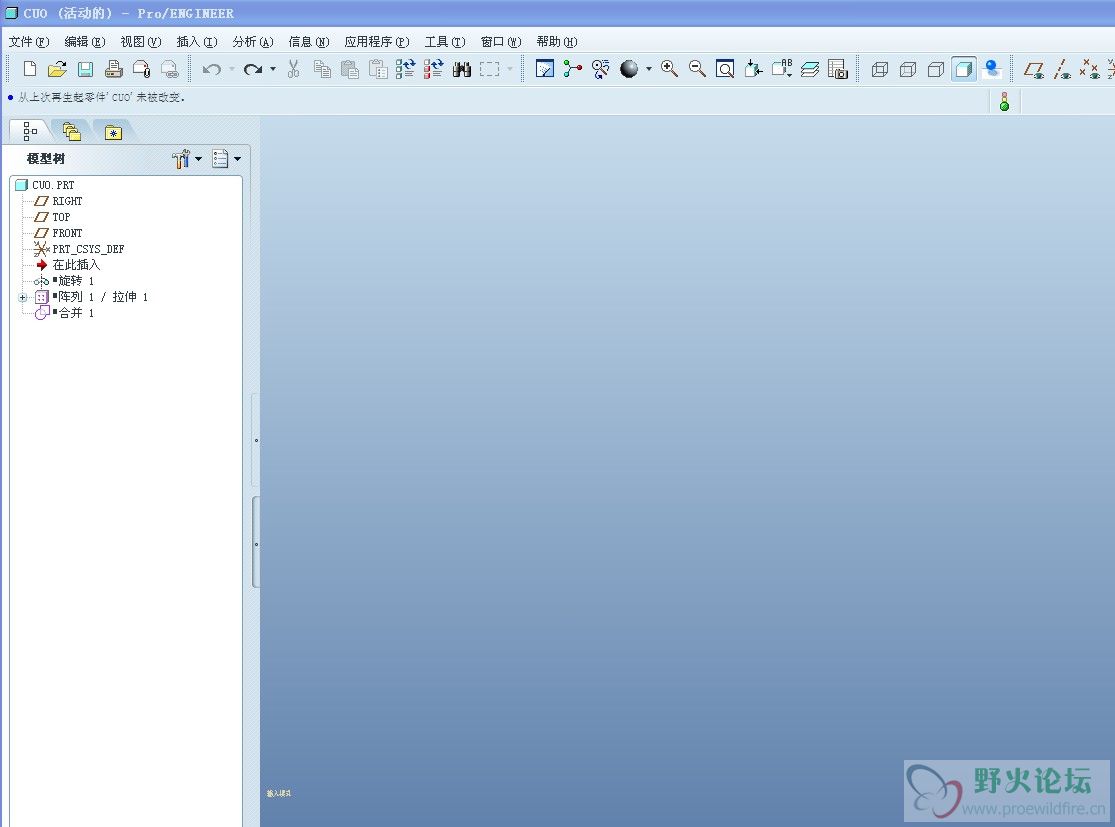Click the Repaint screen icon
This screenshot has height=827, width=1115.
click(545, 69)
